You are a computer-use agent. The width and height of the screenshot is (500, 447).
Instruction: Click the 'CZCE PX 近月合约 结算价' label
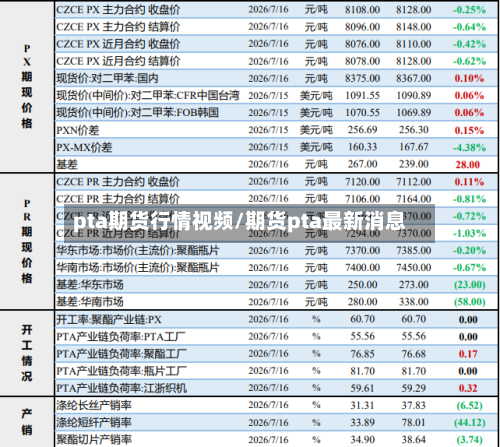118,61
